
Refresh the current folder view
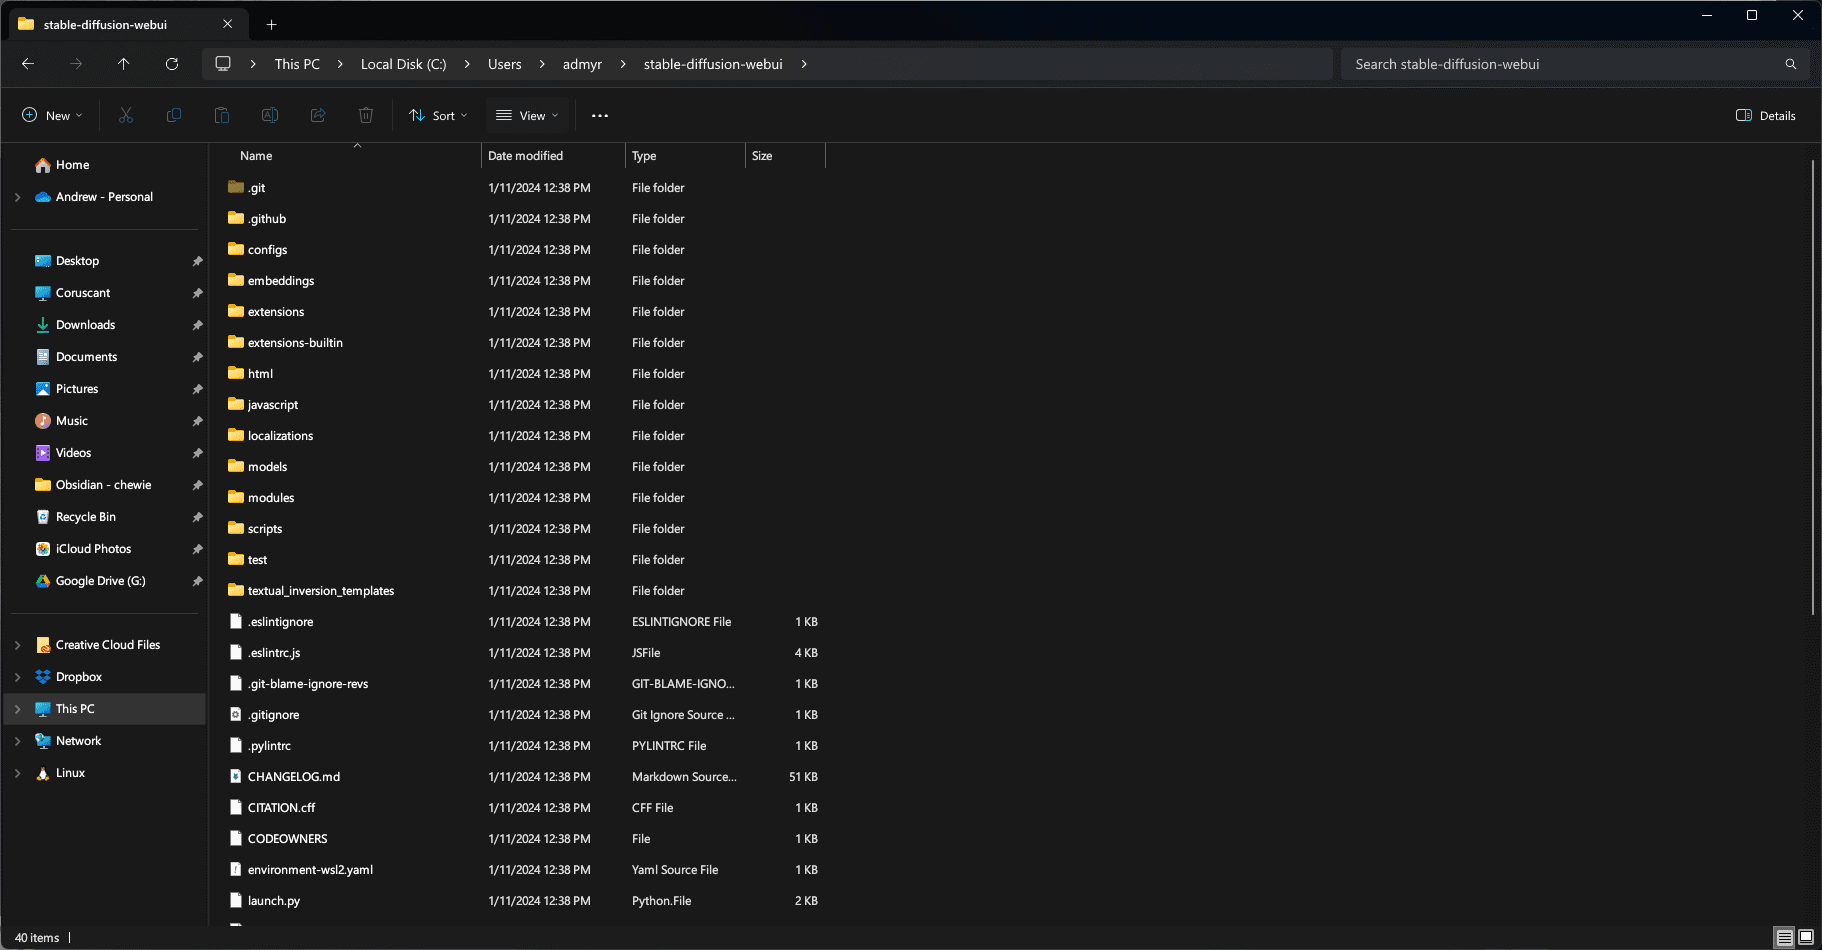pos(172,64)
